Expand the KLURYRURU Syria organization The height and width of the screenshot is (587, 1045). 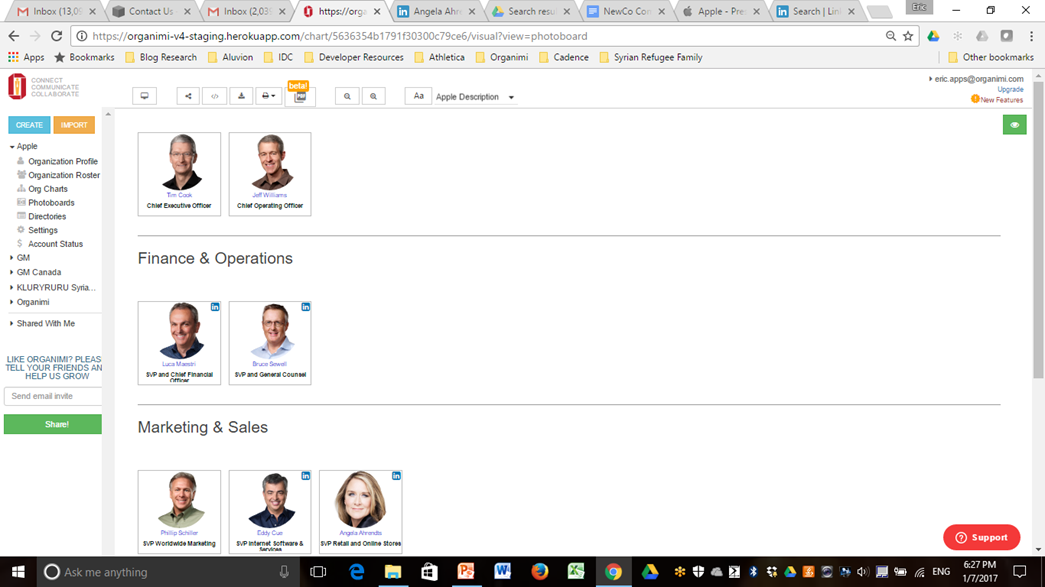coord(12,288)
